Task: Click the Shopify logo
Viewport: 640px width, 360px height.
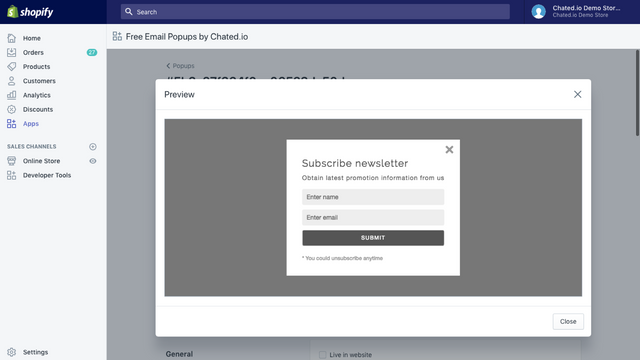Action: tap(30, 12)
